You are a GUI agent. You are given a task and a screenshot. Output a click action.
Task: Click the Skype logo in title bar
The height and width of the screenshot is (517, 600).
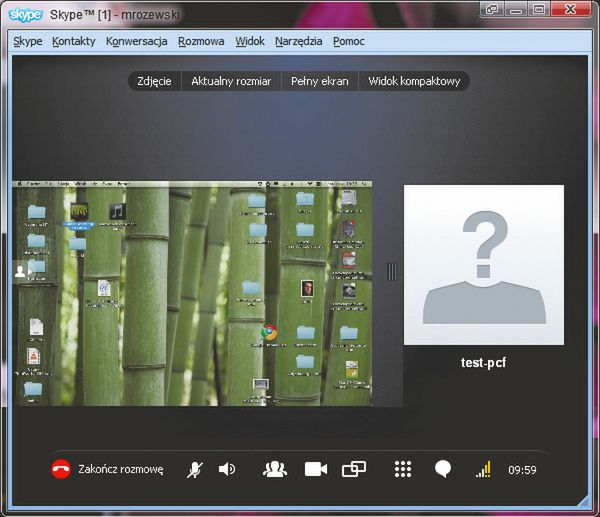tap(25, 15)
